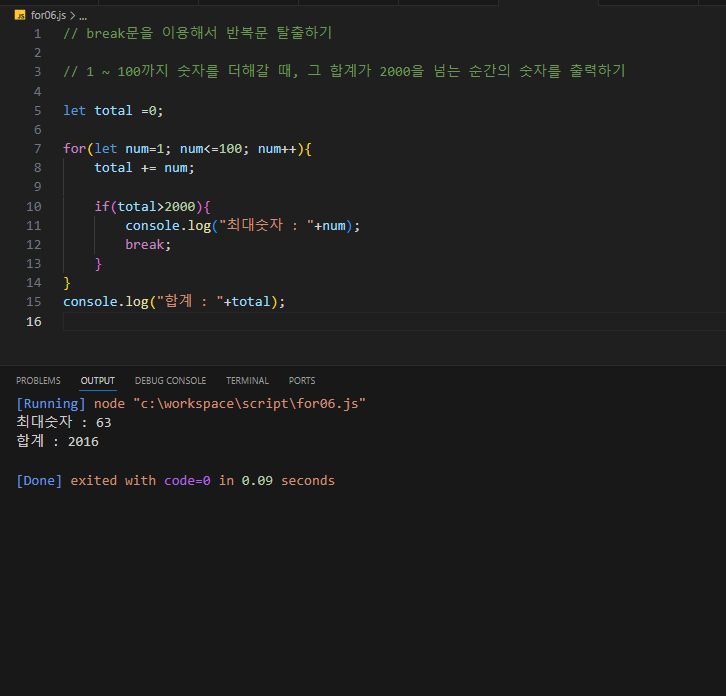Click console.log line printing 최대숫자

[x=243, y=226]
